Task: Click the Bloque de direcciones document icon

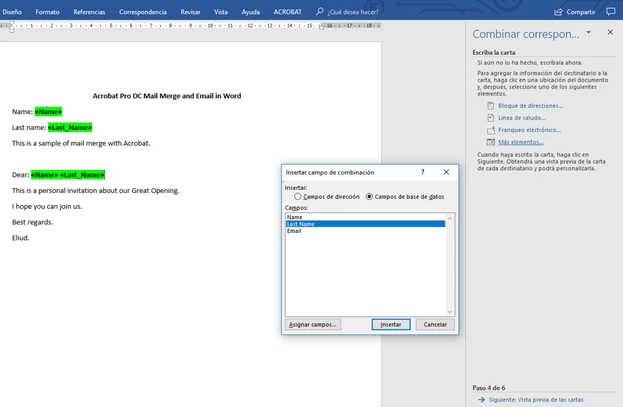Action: tap(491, 106)
